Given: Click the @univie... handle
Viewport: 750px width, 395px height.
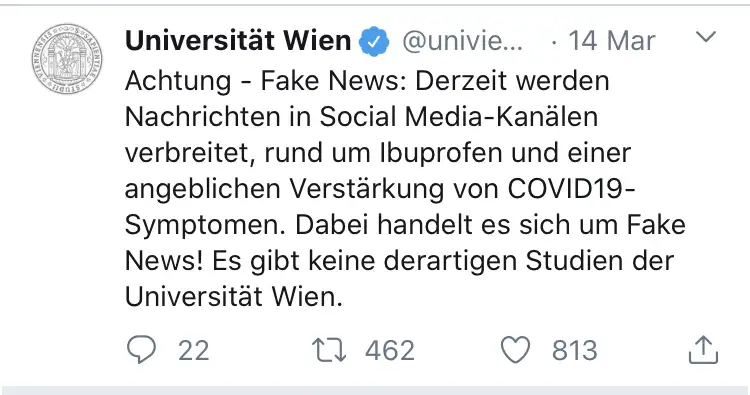Looking at the screenshot, I should (462, 41).
